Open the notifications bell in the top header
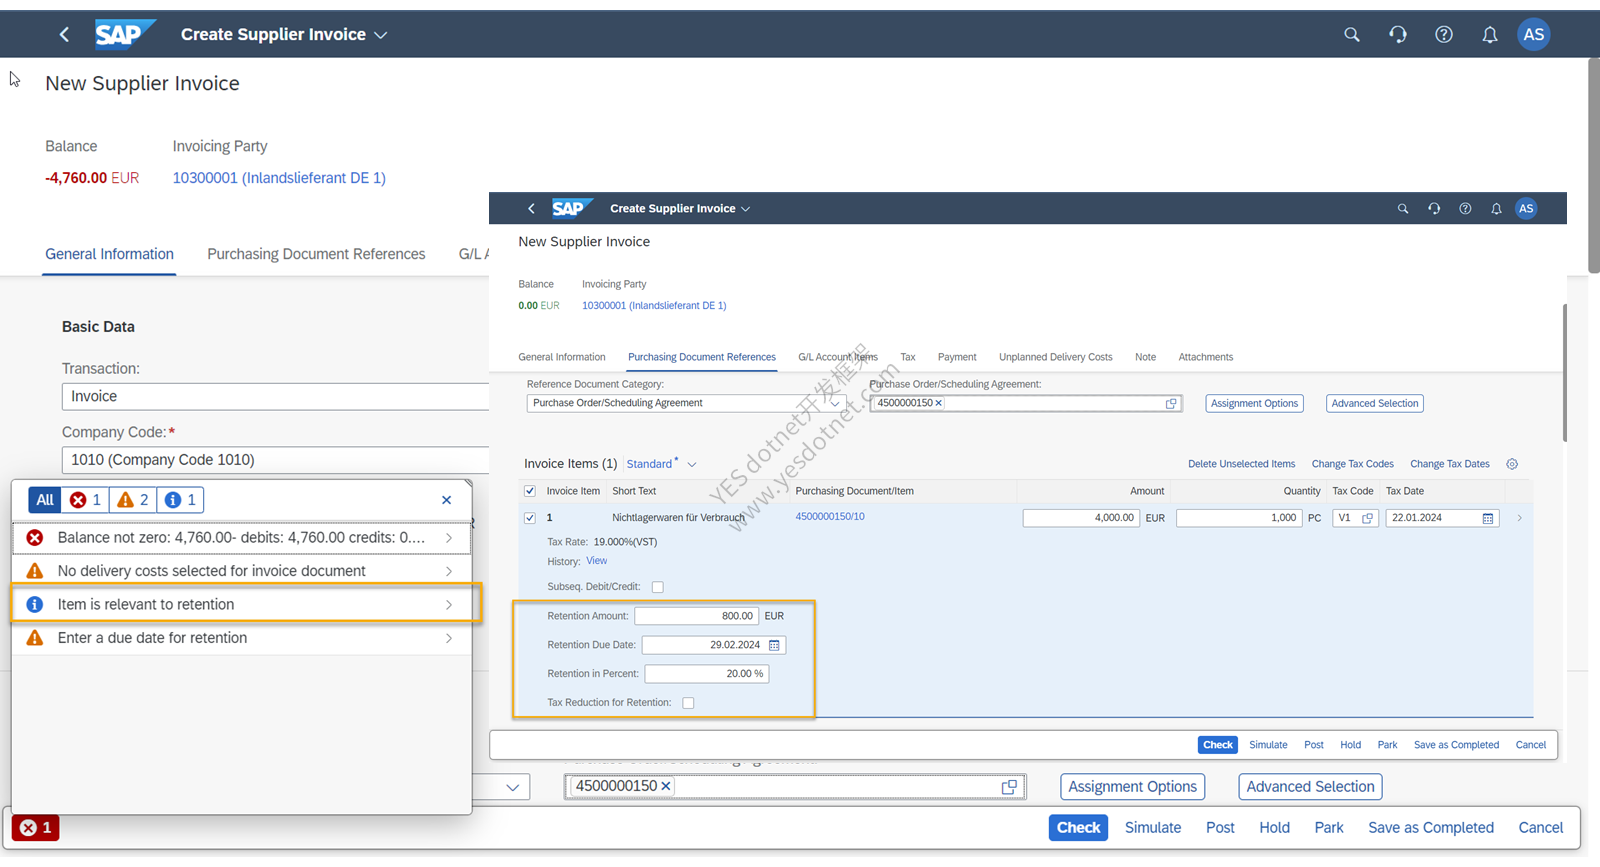1600x867 pixels. point(1489,35)
